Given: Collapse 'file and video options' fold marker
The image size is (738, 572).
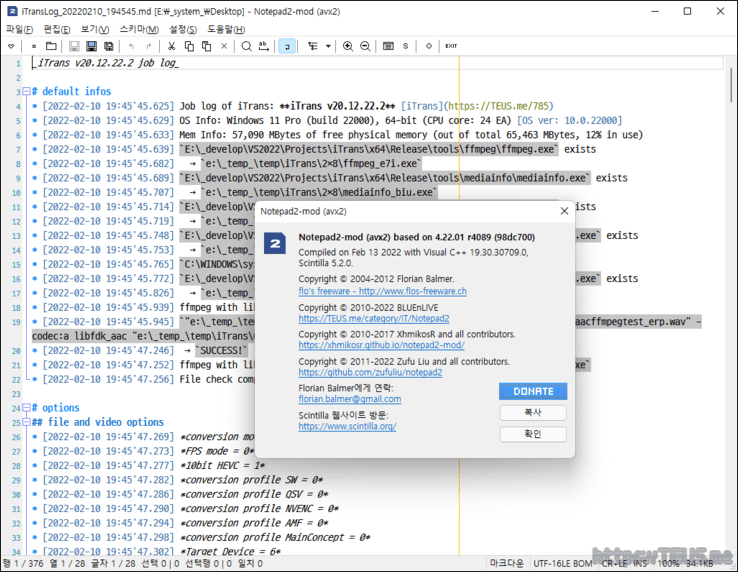Looking at the screenshot, I should click(x=26, y=422).
